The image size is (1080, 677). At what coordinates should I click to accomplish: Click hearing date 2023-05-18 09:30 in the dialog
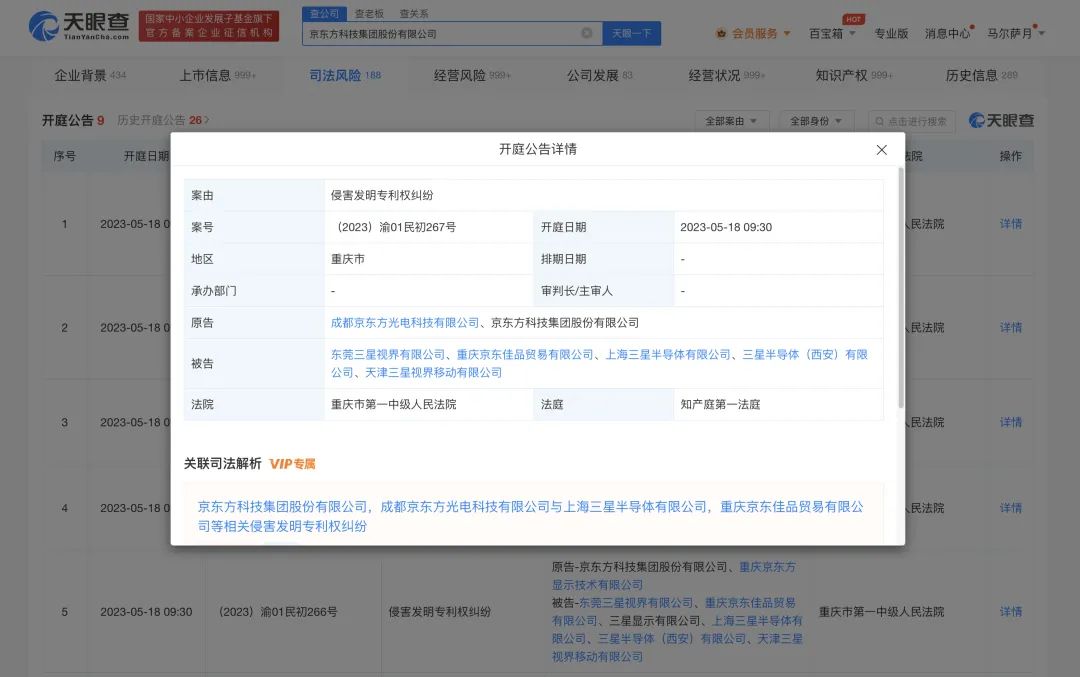(726, 227)
